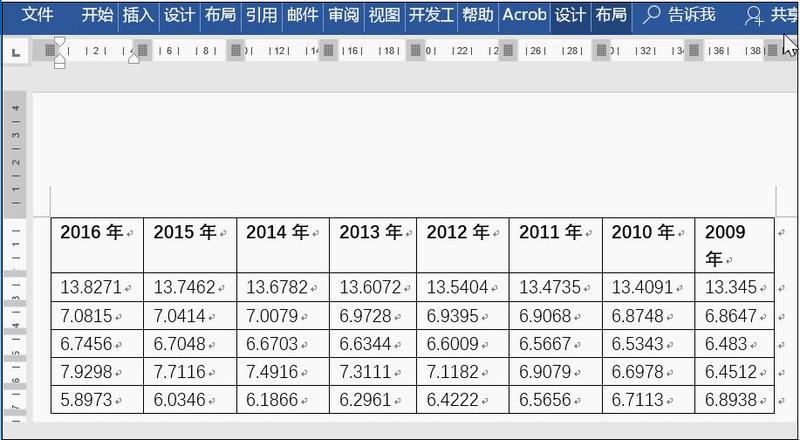
Task: Click the right indent marker near ruler mark 4
Action: point(134,59)
